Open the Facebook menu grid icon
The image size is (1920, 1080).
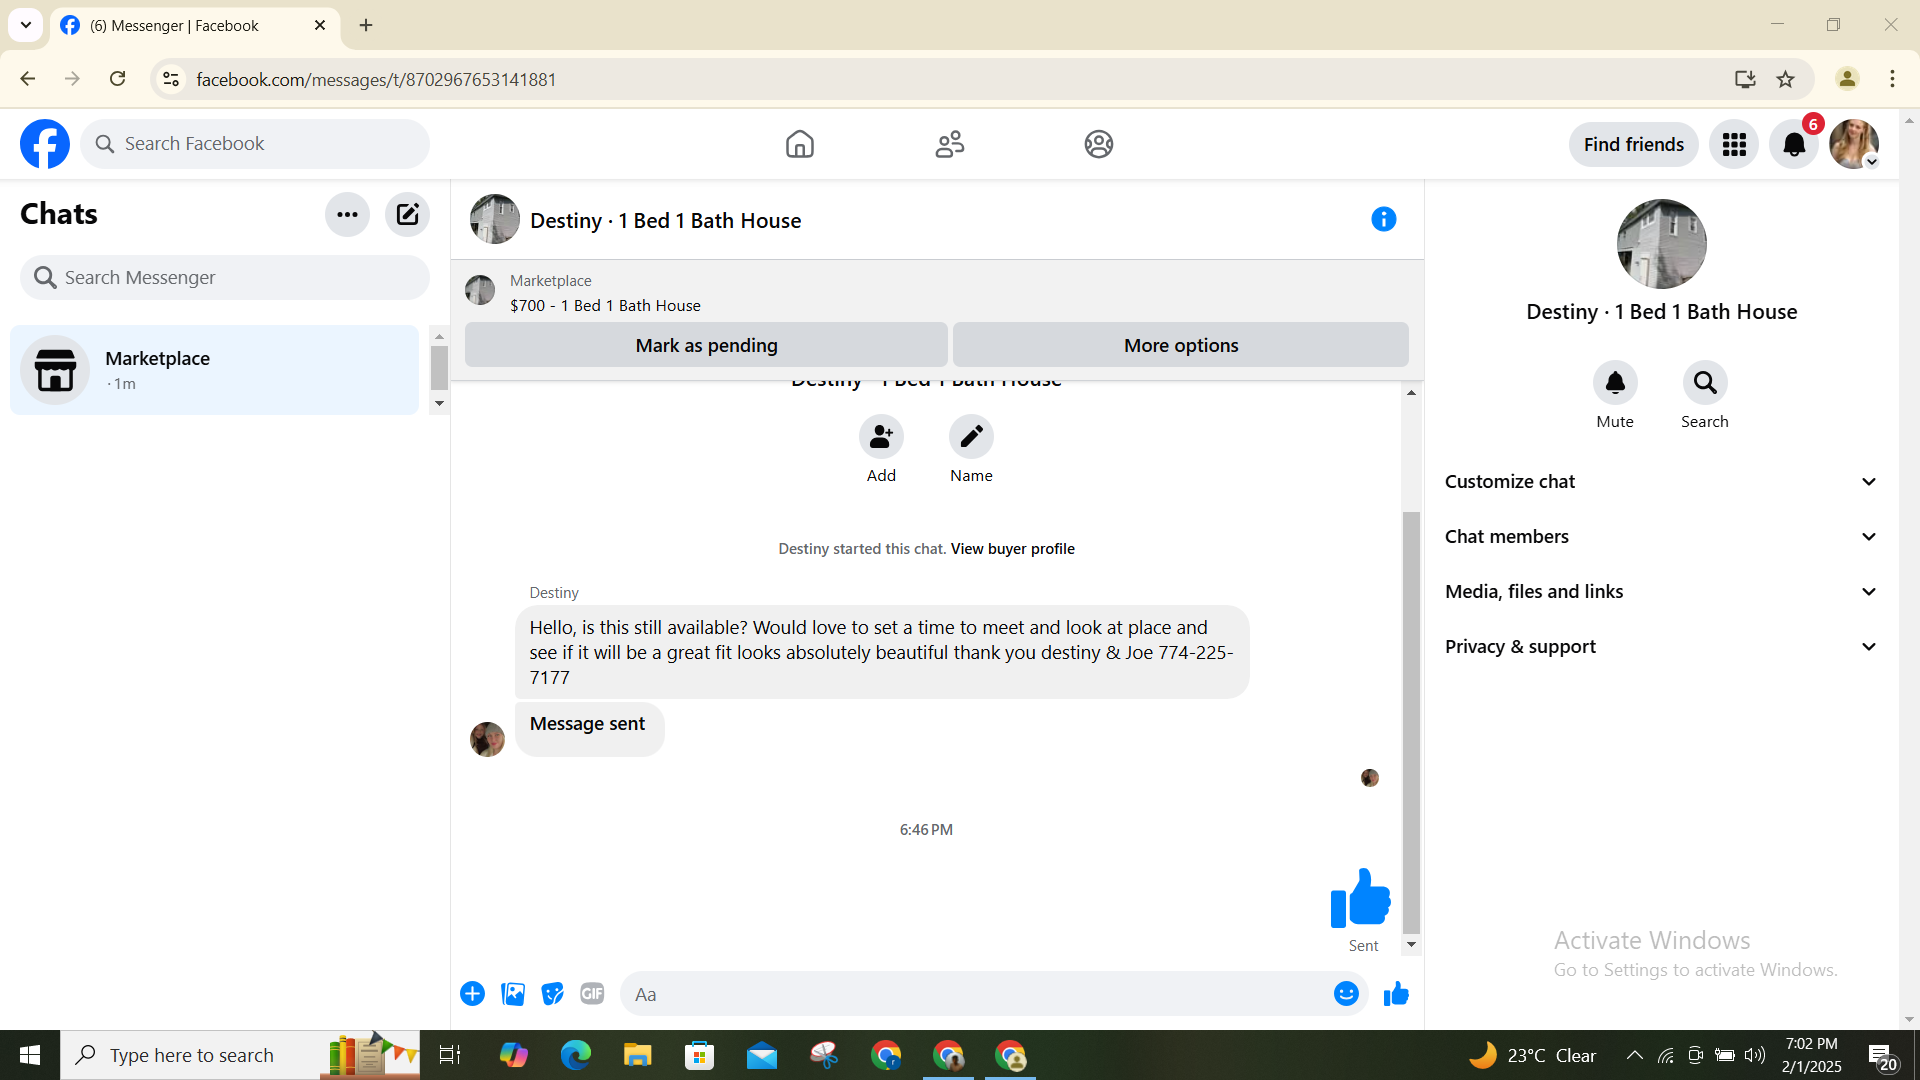pyautogui.click(x=1734, y=144)
